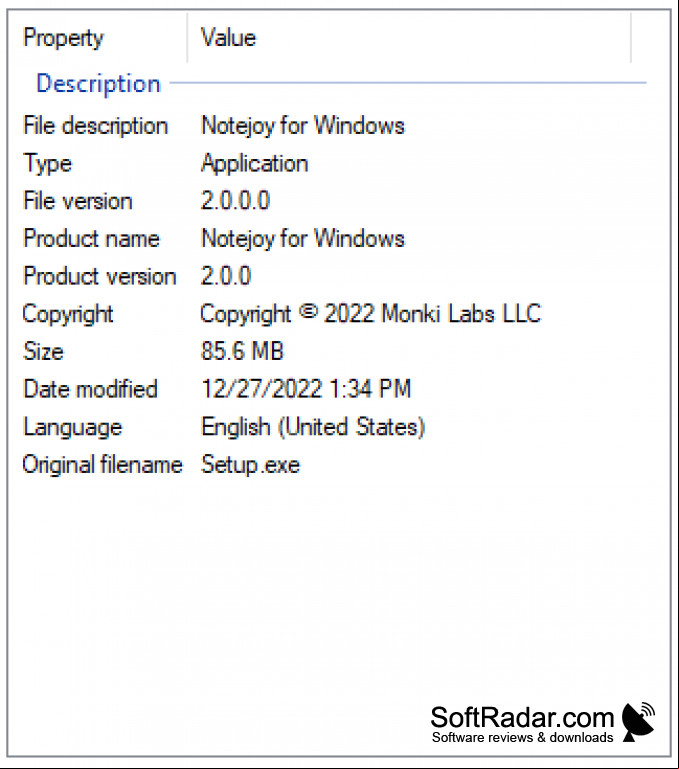Select the Application value
Image resolution: width=679 pixels, height=769 pixels.
[255, 163]
